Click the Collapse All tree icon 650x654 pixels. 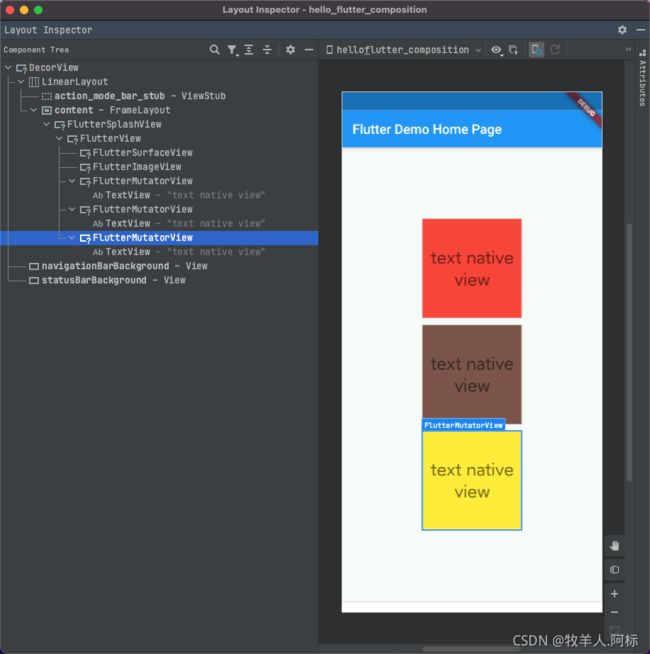coord(267,50)
